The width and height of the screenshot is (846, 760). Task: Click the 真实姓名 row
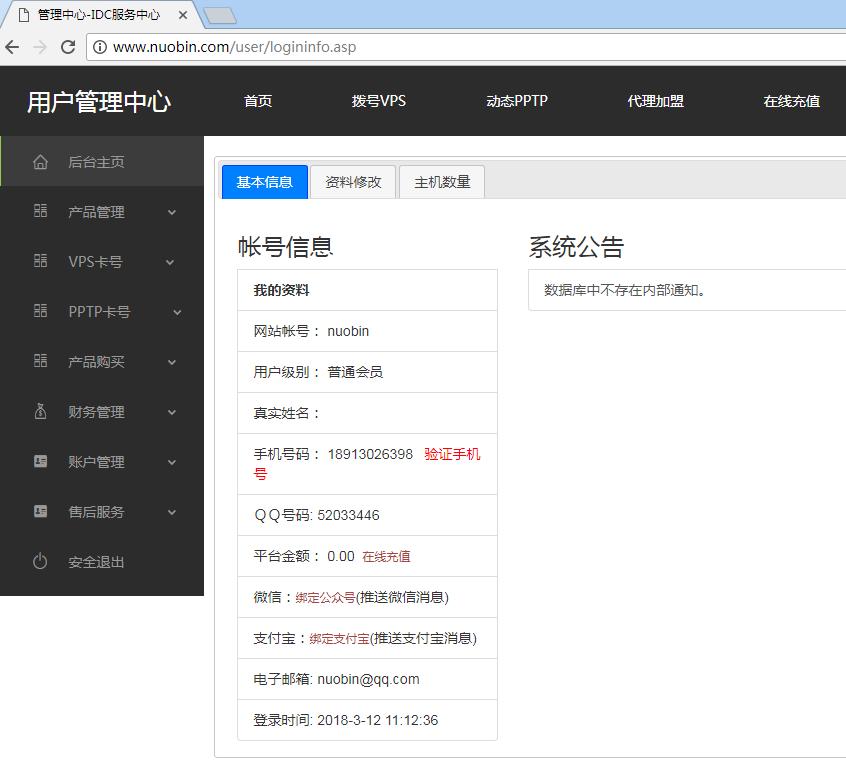367,413
